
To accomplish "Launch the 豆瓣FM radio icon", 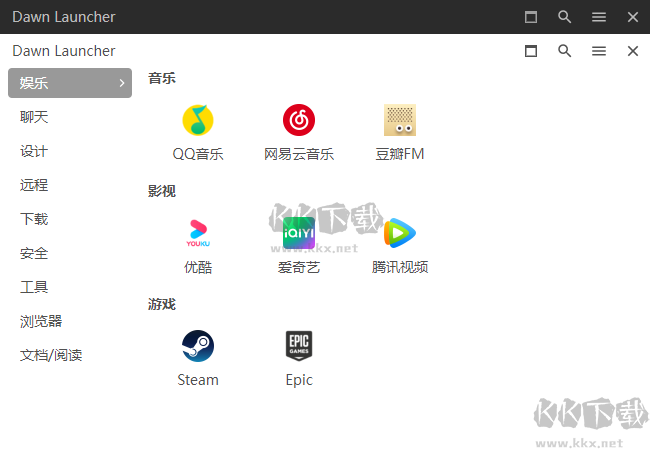I will tap(400, 120).
